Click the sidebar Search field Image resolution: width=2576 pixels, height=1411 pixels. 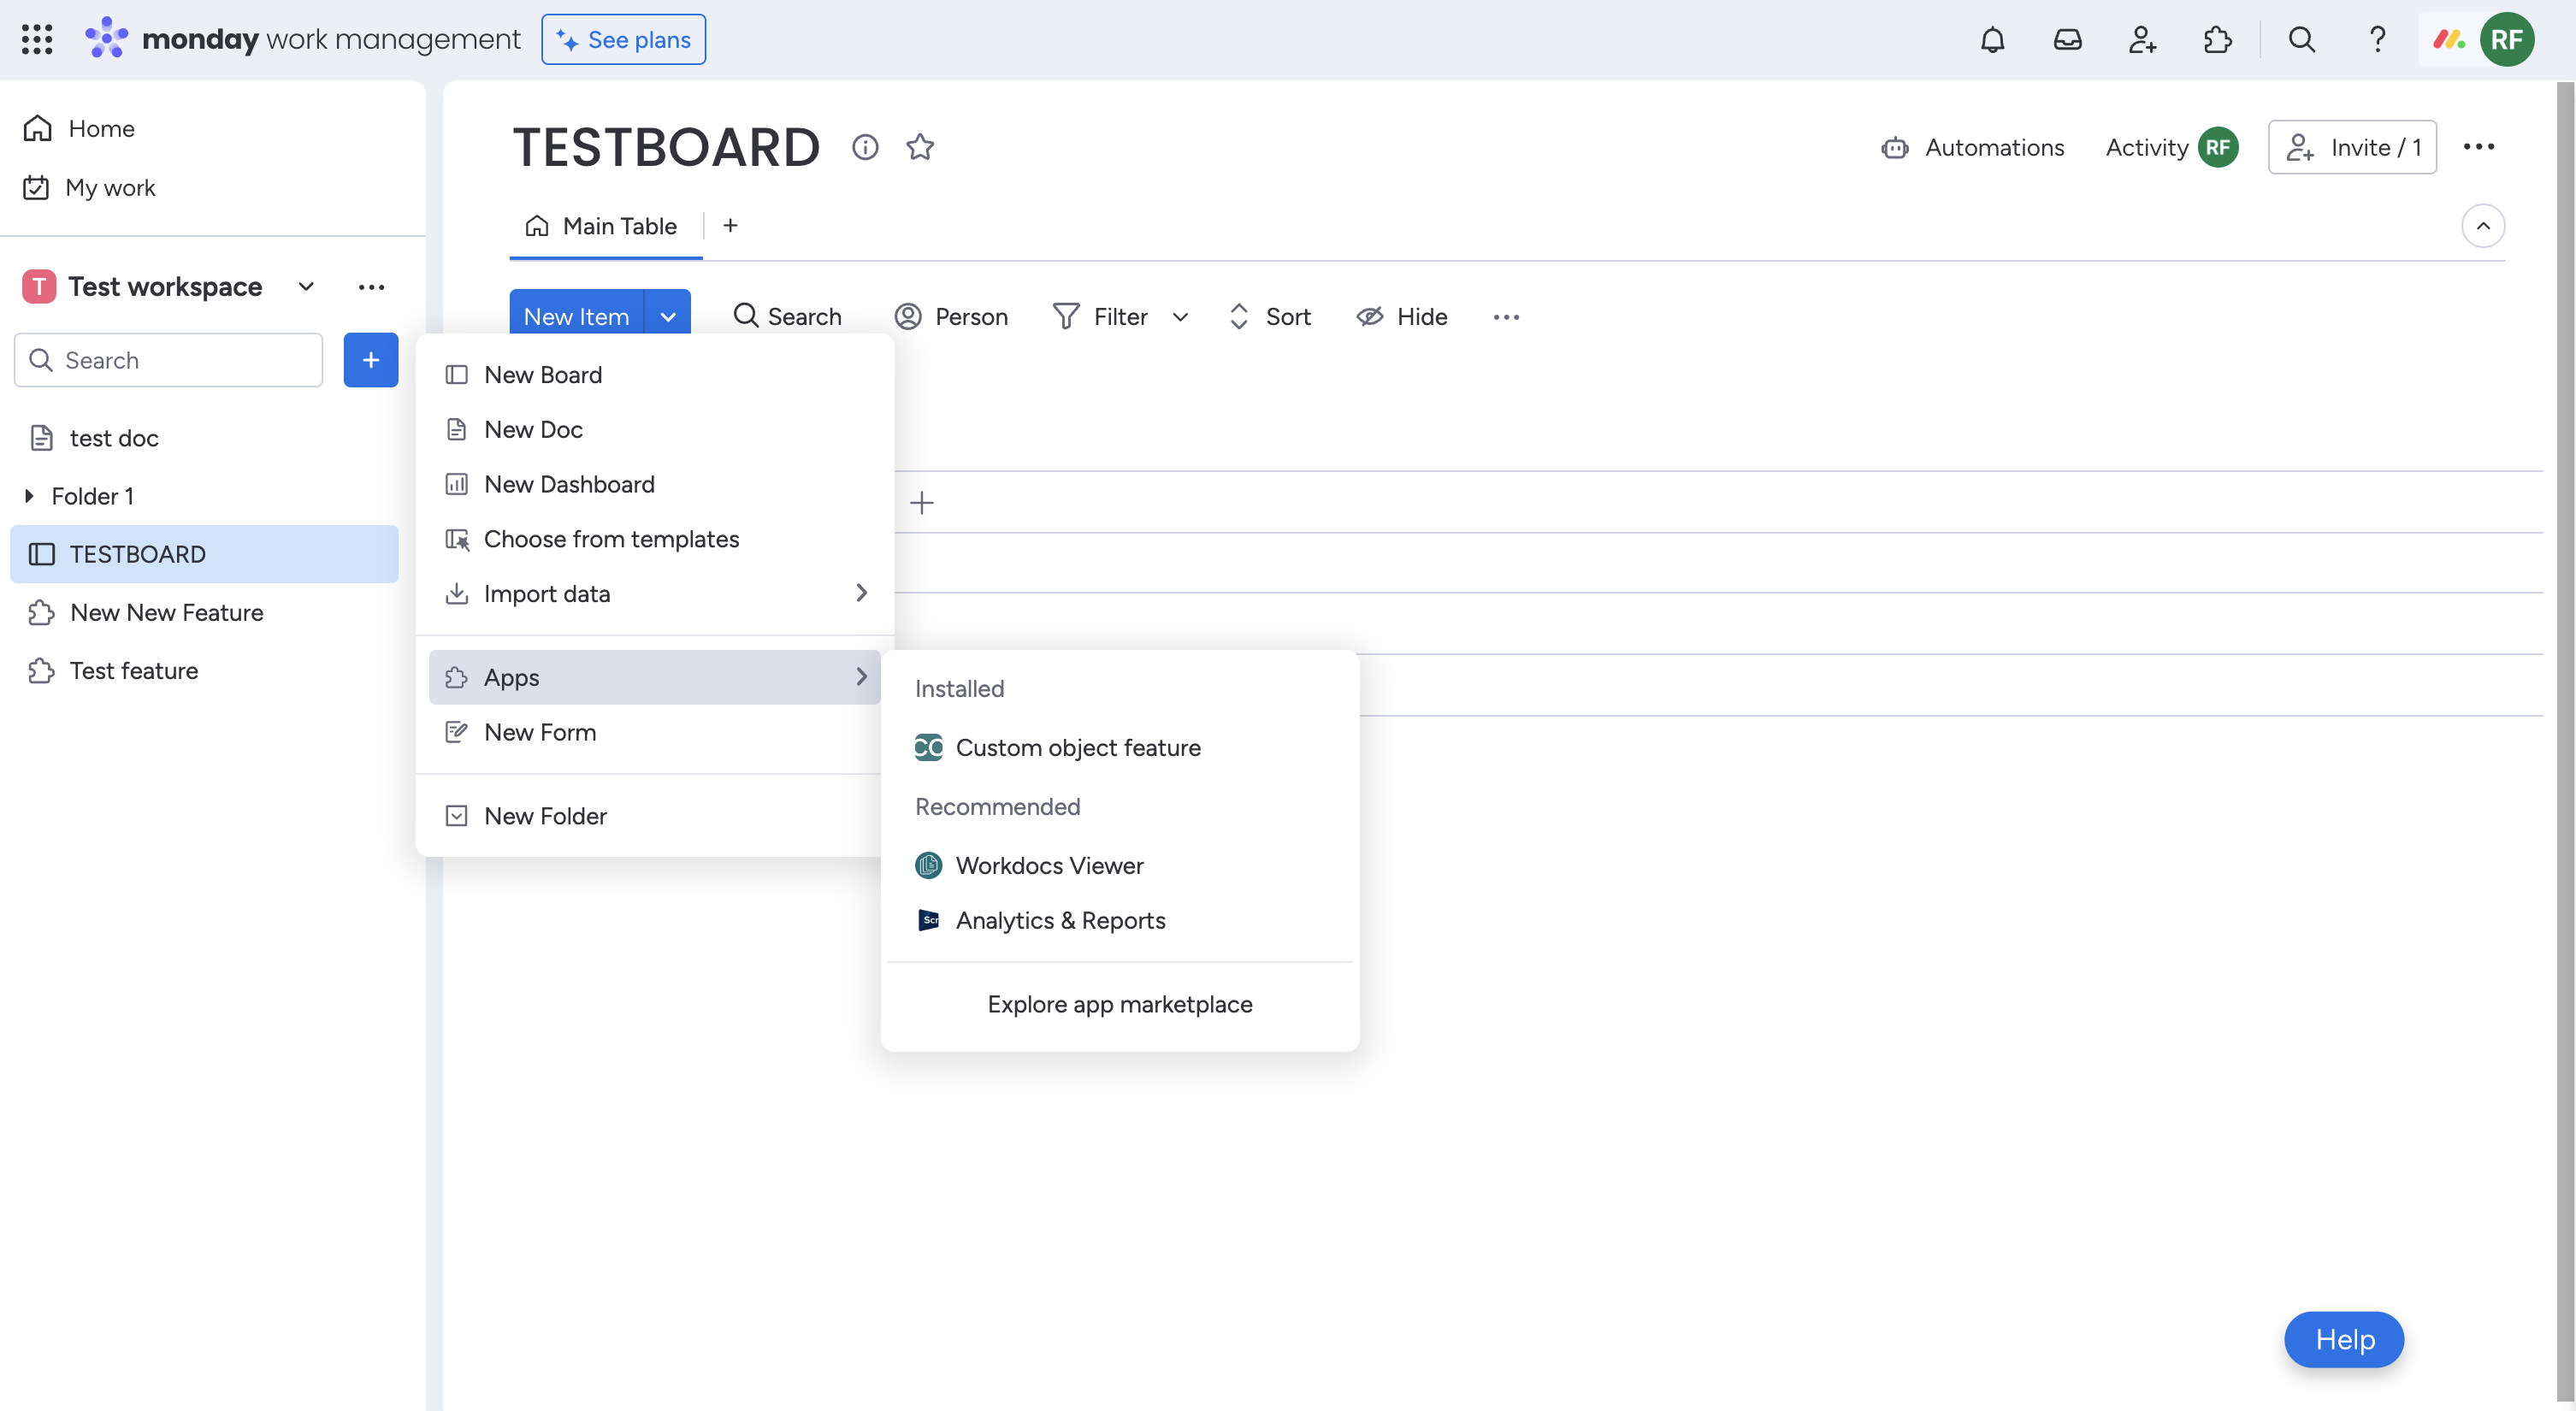pos(169,360)
